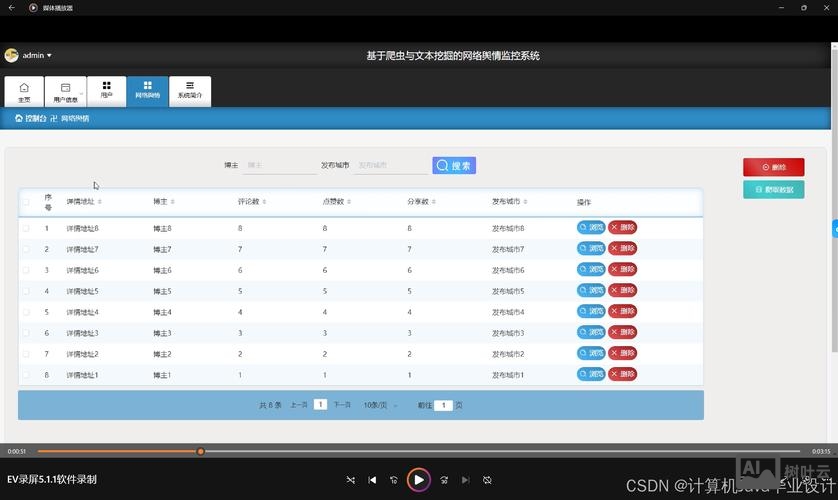
Task: Click the page vertical scrollbar
Action: point(834,200)
